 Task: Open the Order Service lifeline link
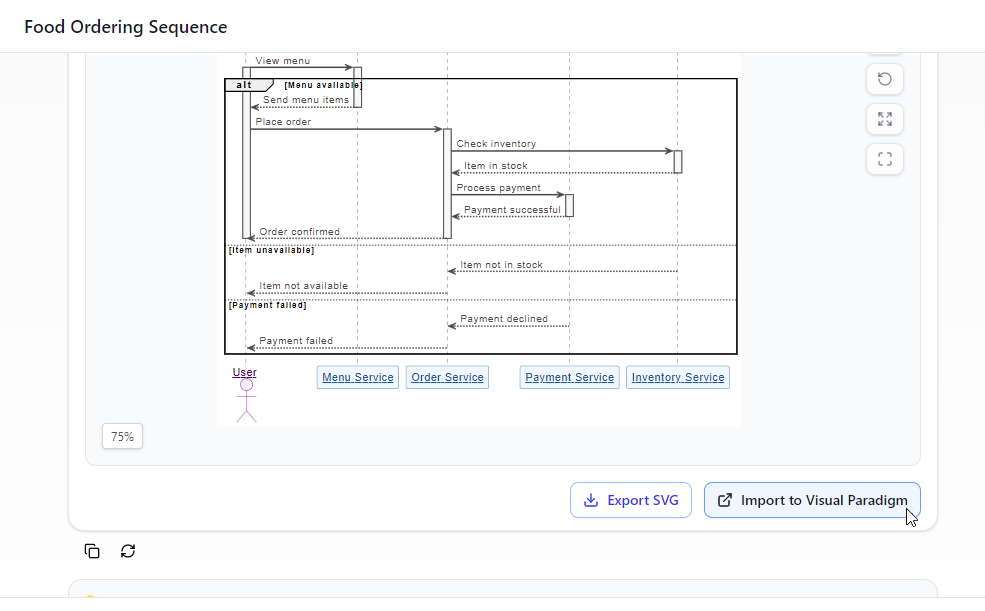(446, 377)
